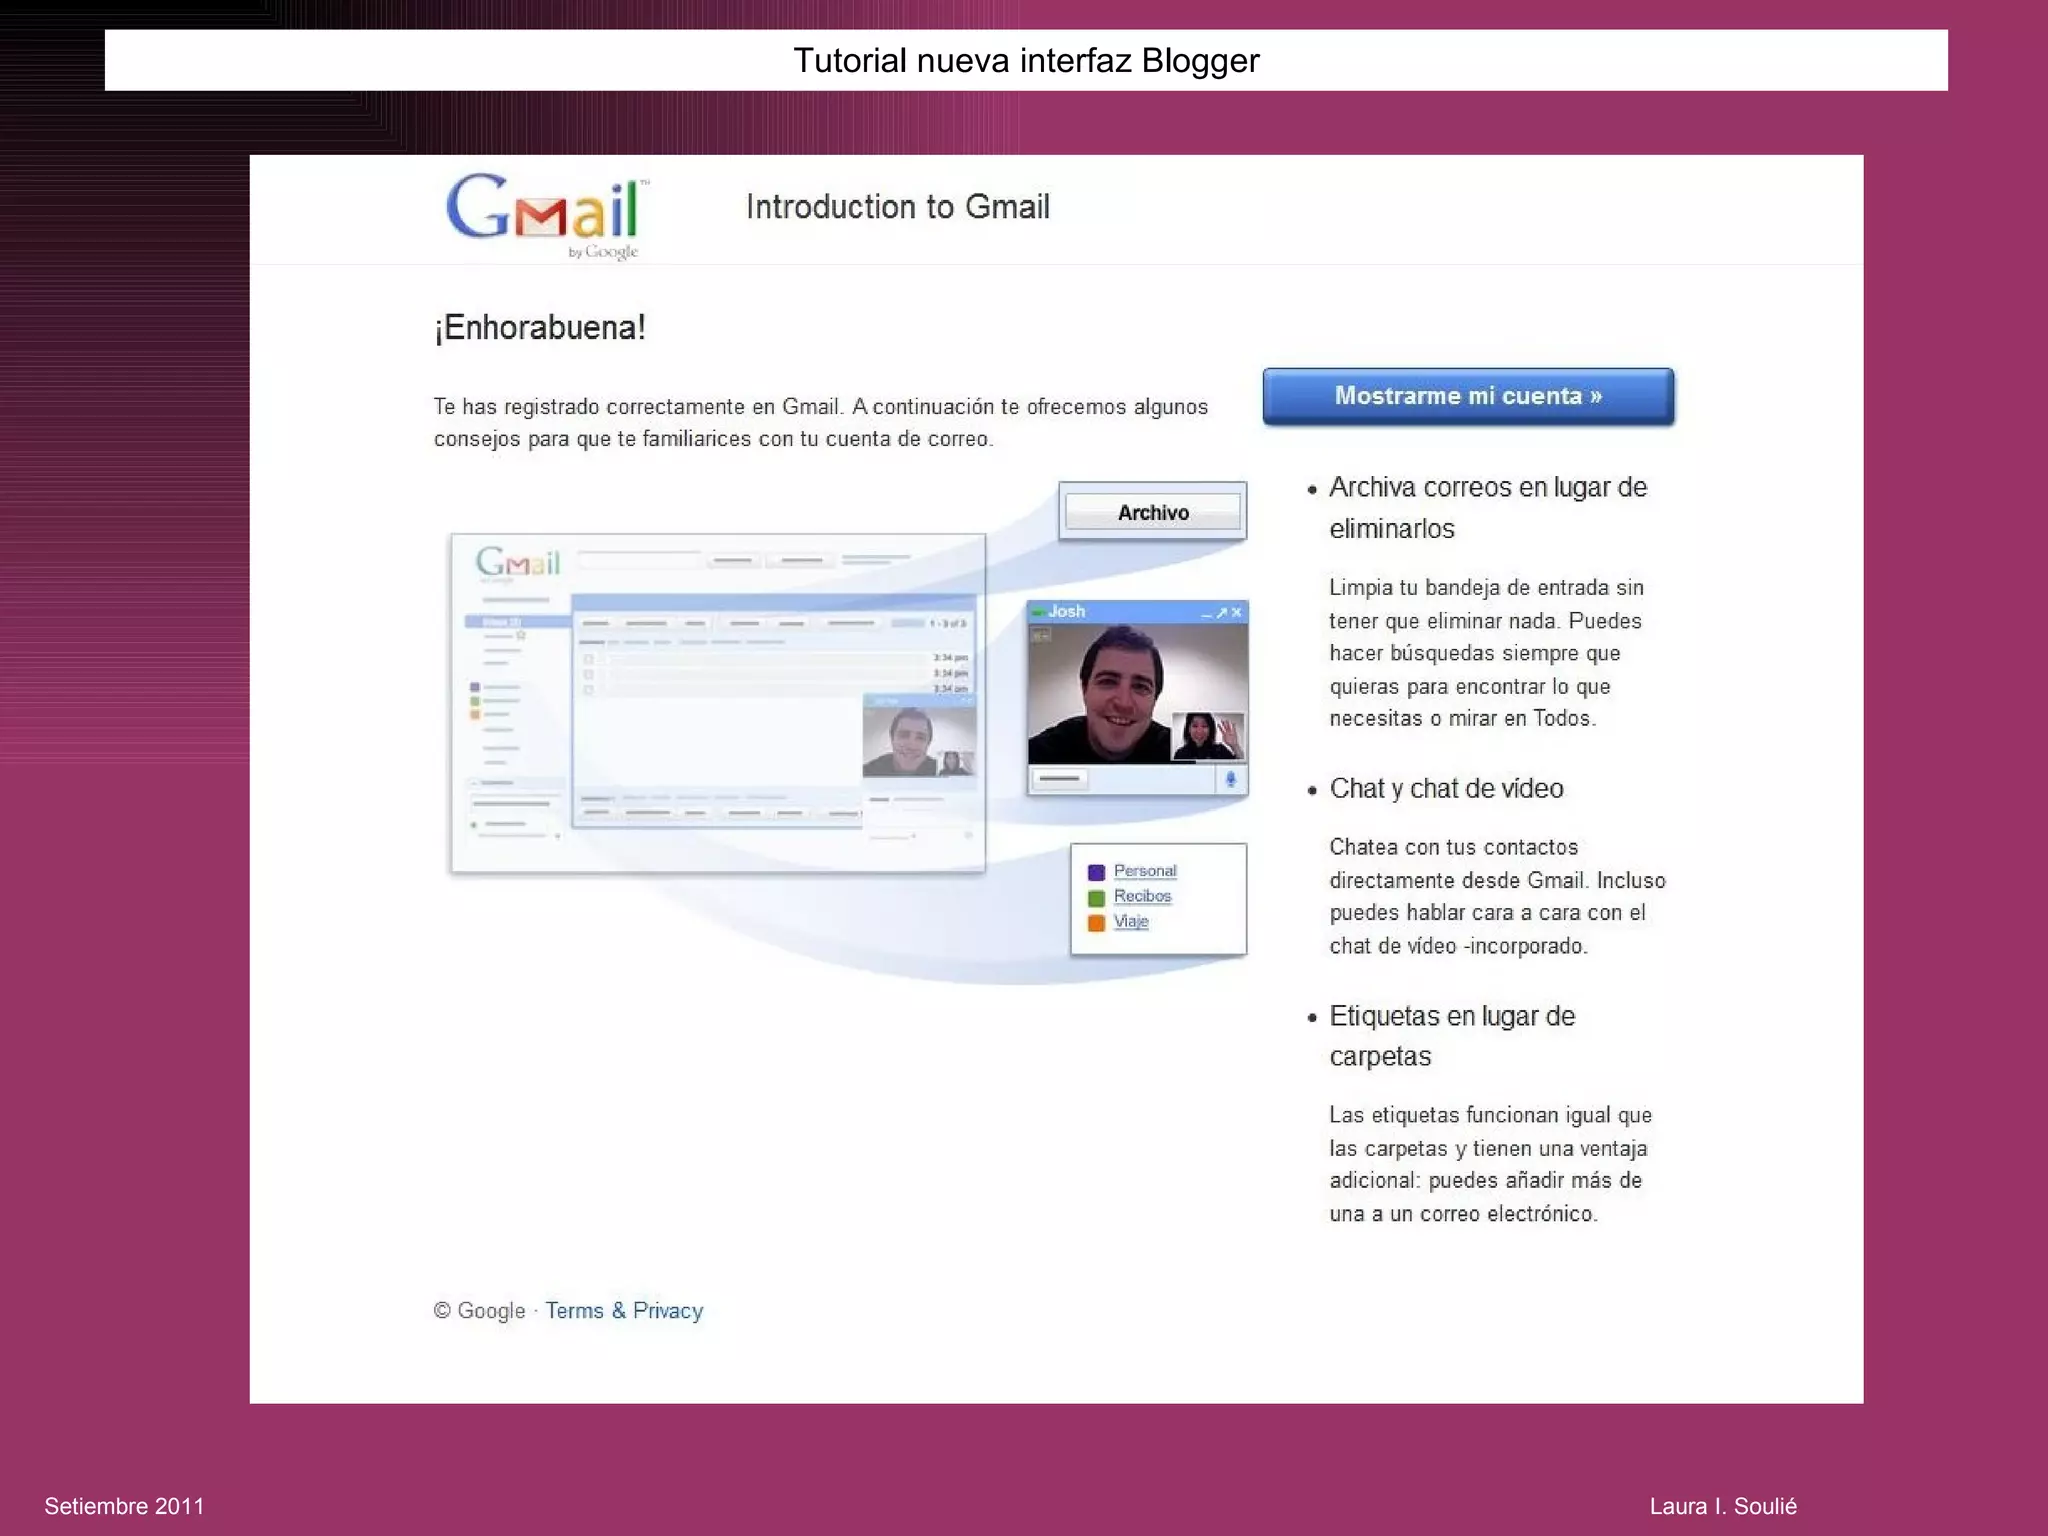
Task: Click the microphone icon in Josh chat
Action: pyautogui.click(x=1230, y=779)
